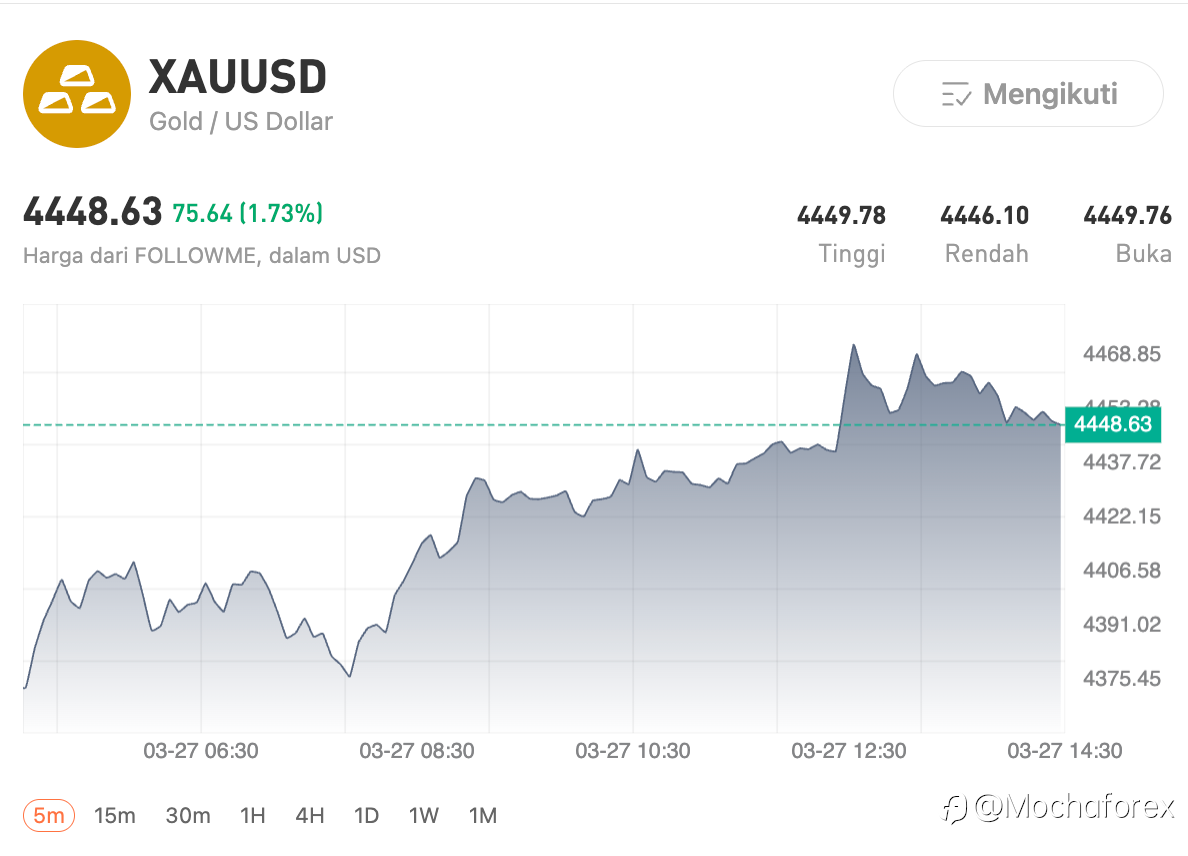Viewport: 1188px width, 856px height.
Task: Click the 03-27 10:30 time axis label
Action: [633, 751]
